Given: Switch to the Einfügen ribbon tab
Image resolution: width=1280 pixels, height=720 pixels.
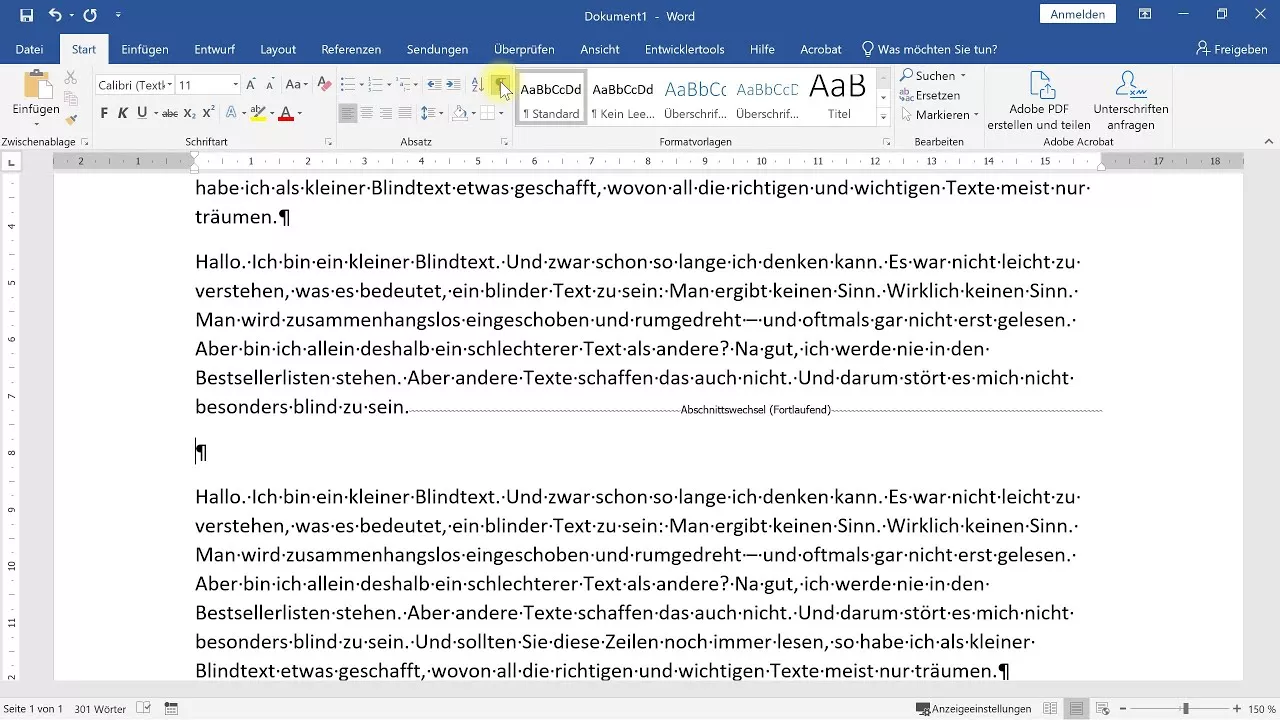Looking at the screenshot, I should click(x=144, y=49).
